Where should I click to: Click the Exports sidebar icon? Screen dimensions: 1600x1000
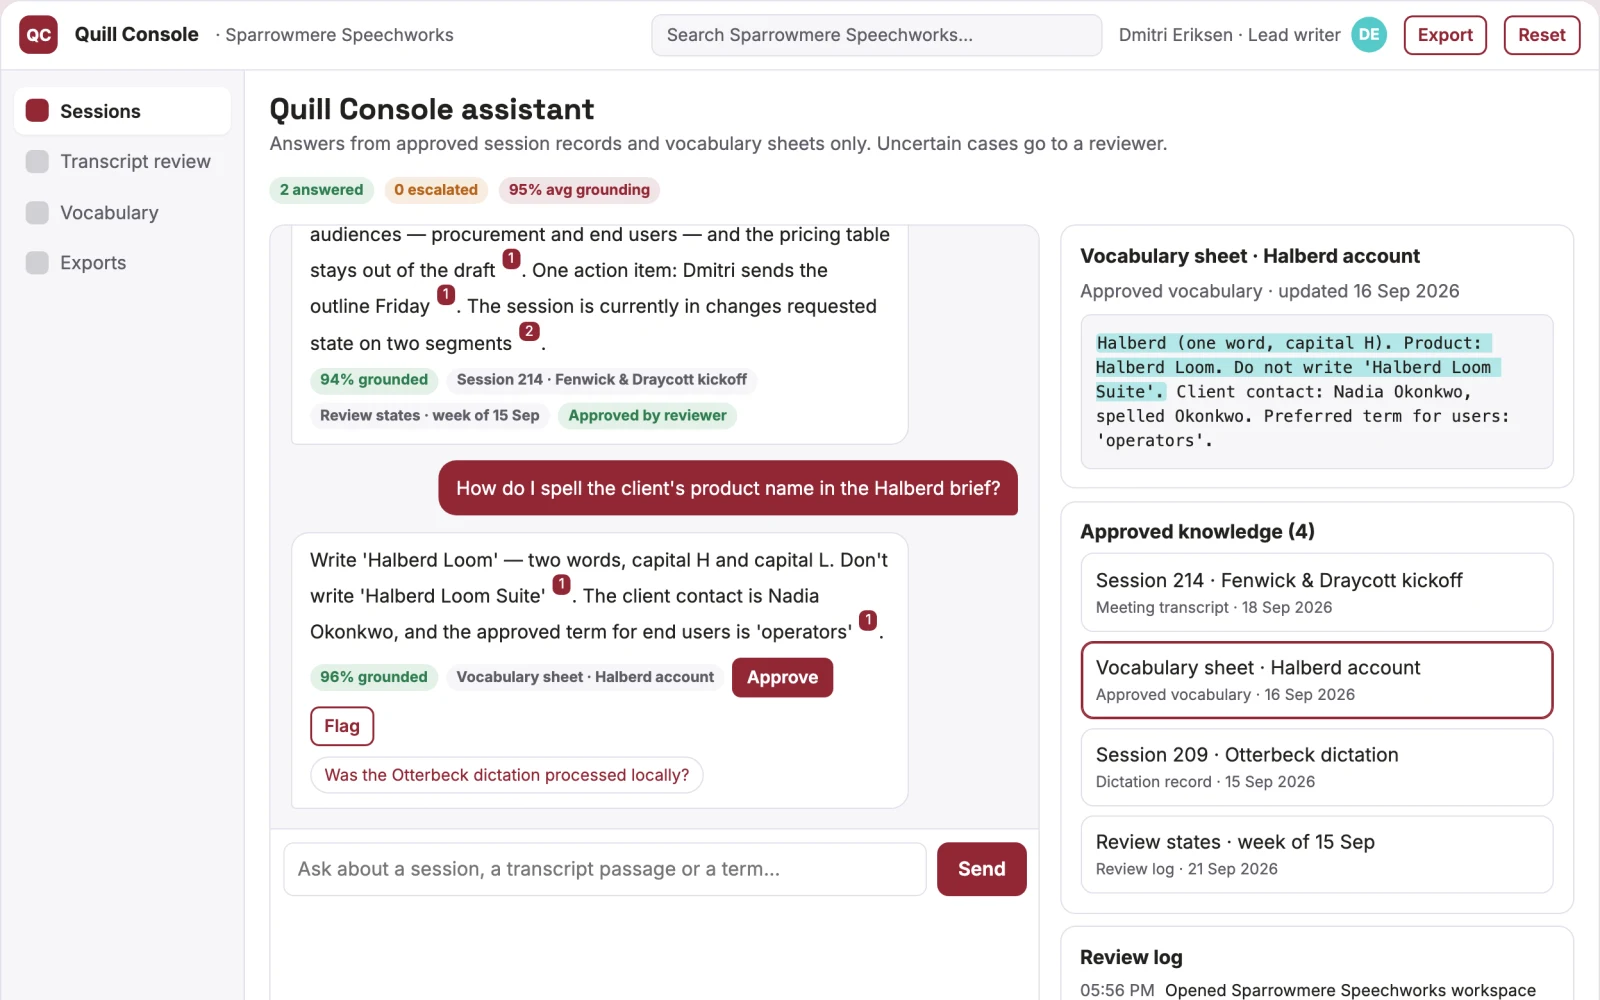tap(37, 263)
